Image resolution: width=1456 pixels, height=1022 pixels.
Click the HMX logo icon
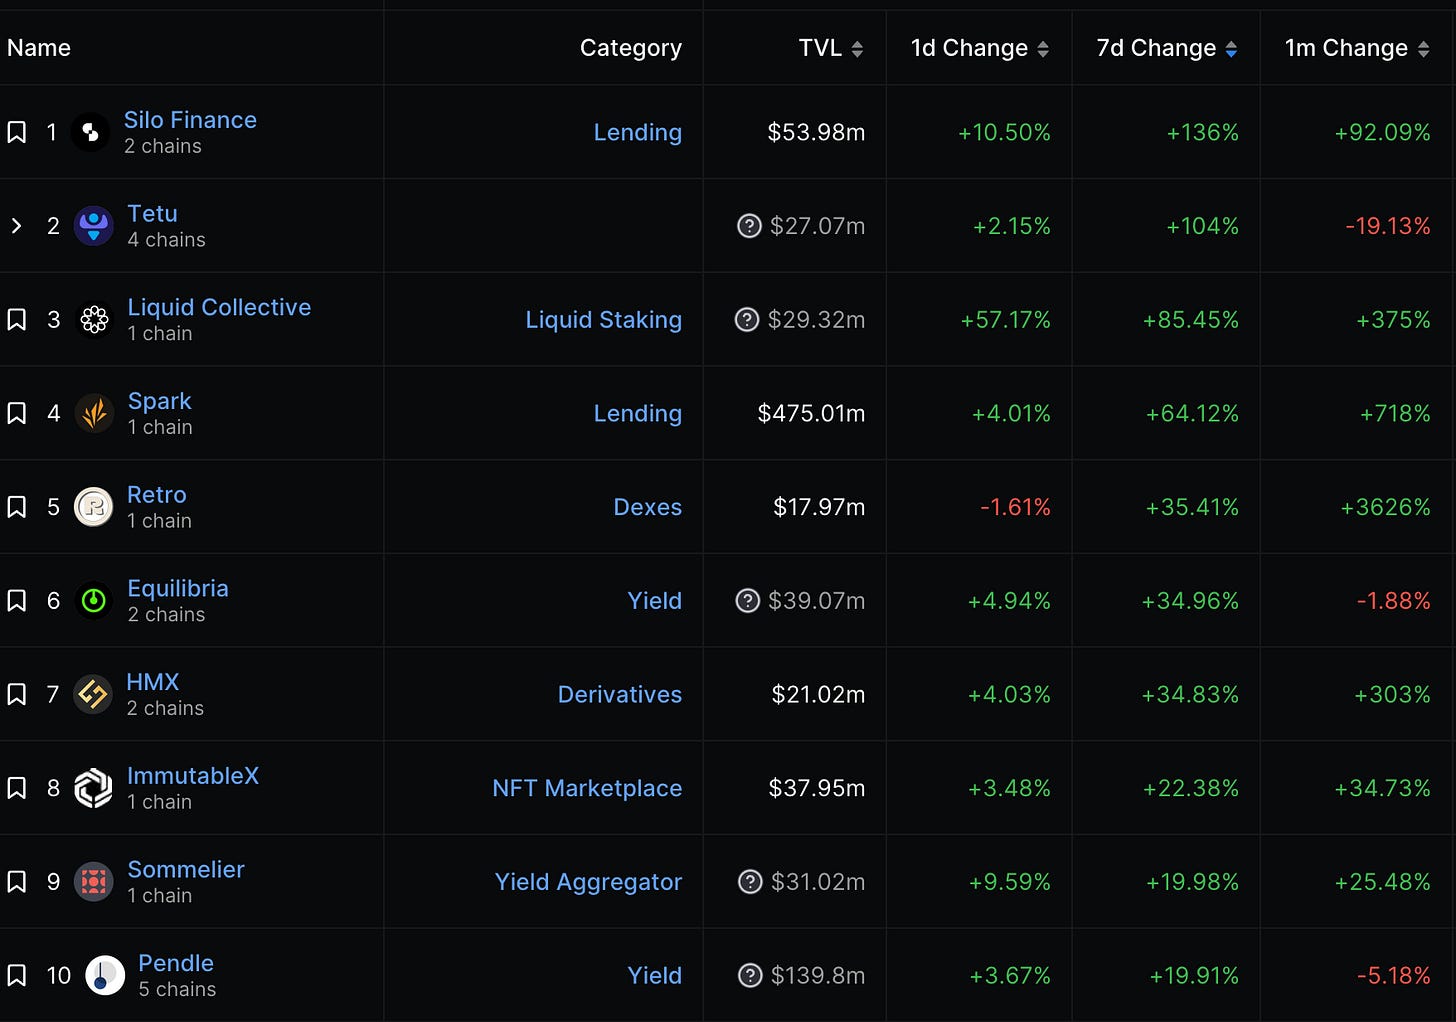93,694
